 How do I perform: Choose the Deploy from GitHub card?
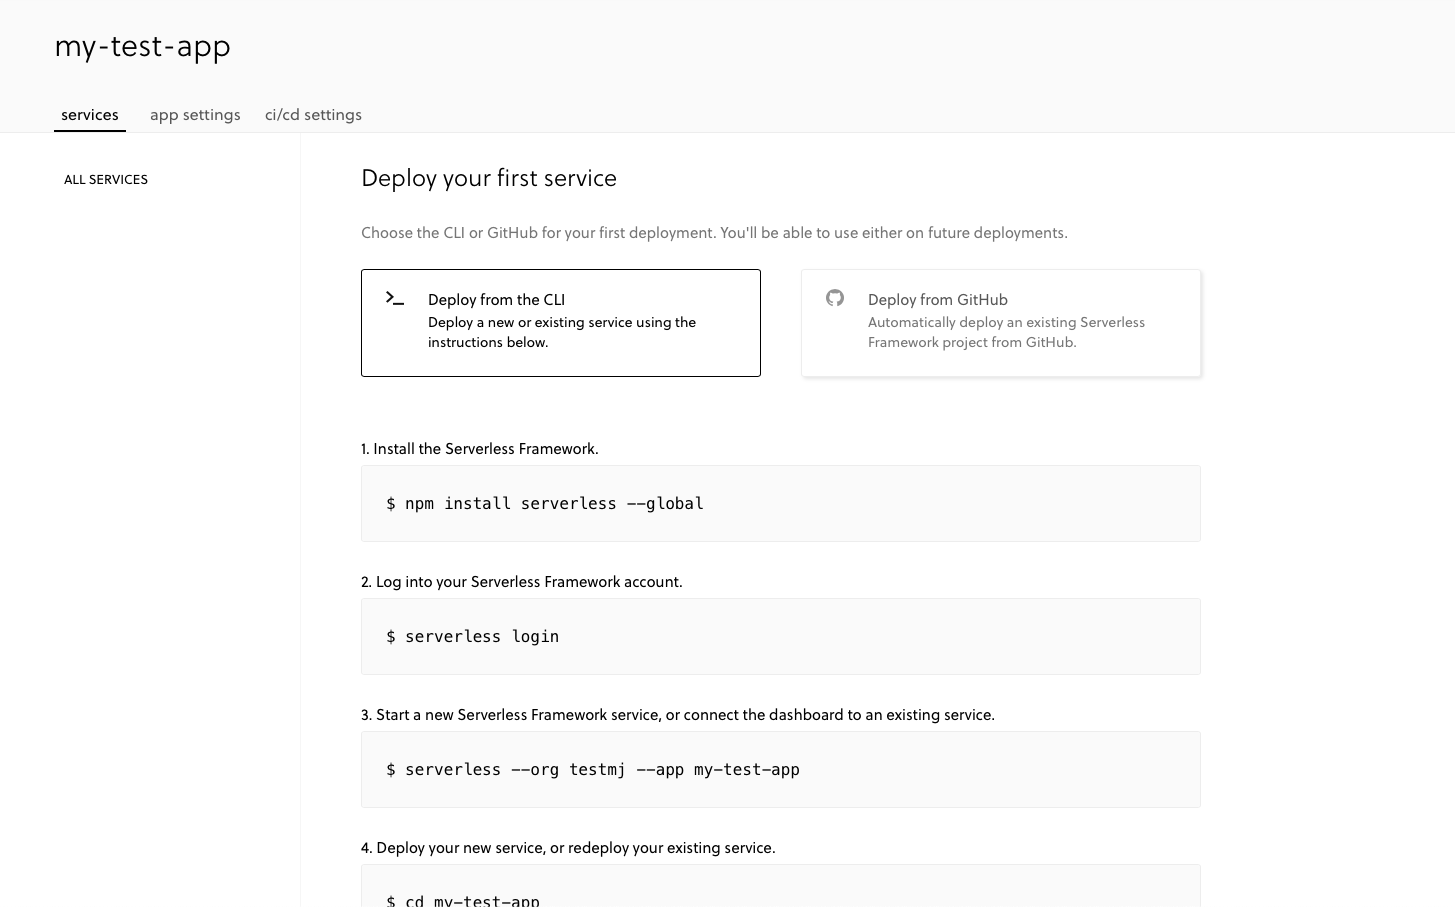pyautogui.click(x=1001, y=323)
